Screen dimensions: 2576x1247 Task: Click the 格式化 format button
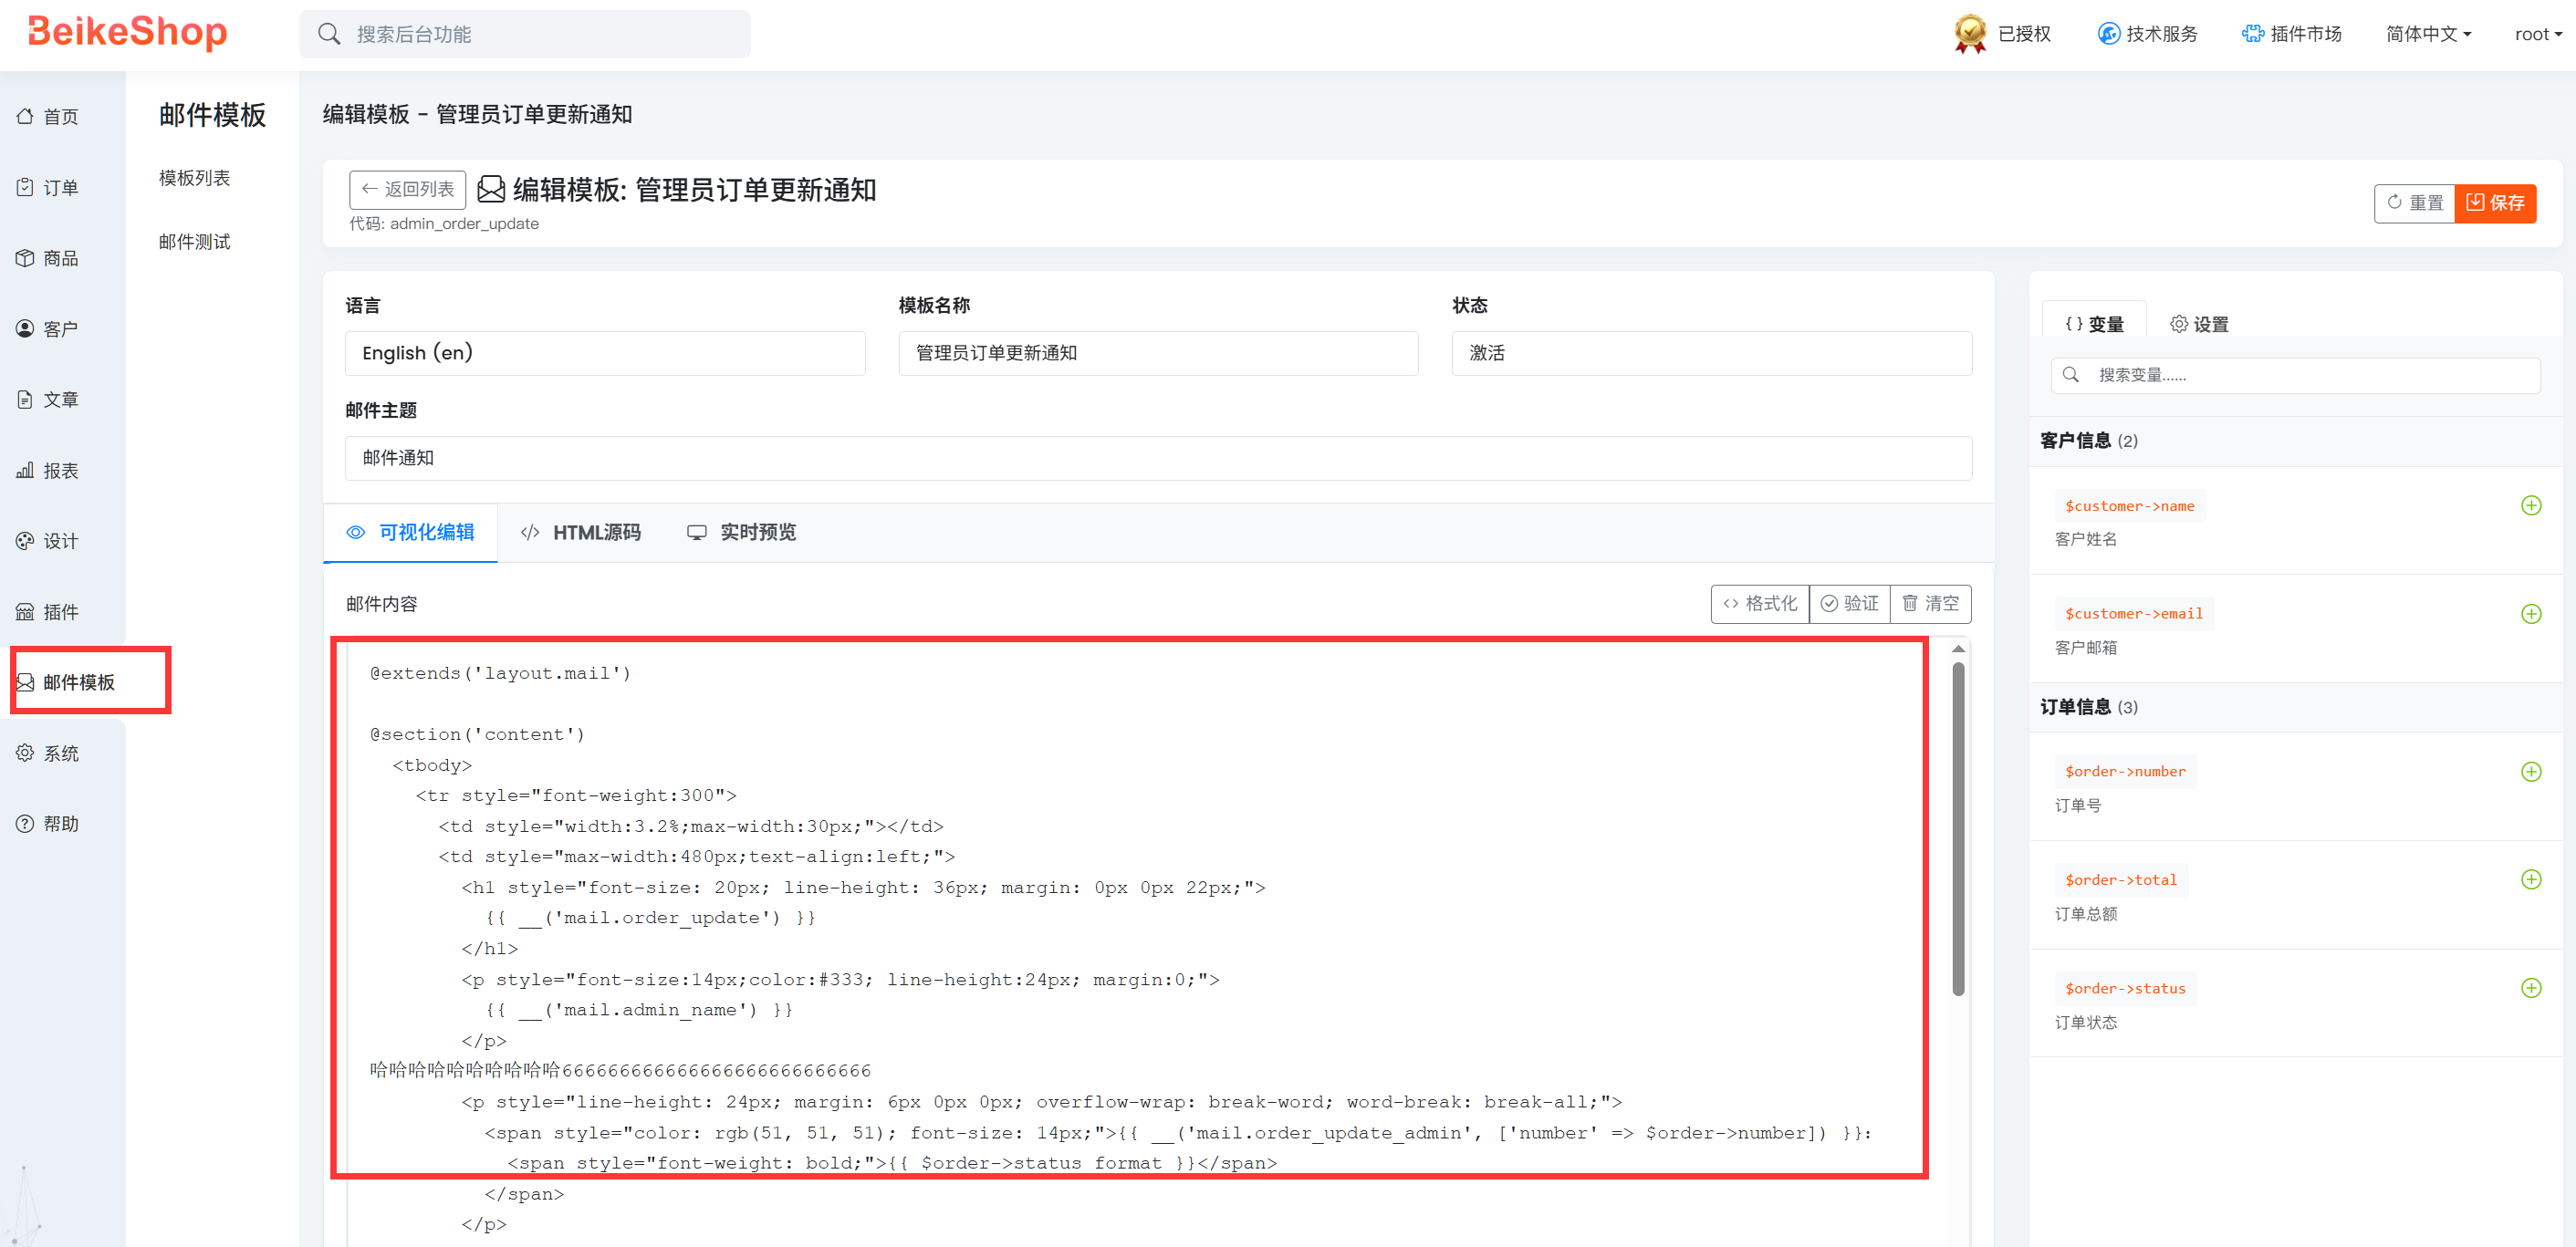pos(1759,603)
